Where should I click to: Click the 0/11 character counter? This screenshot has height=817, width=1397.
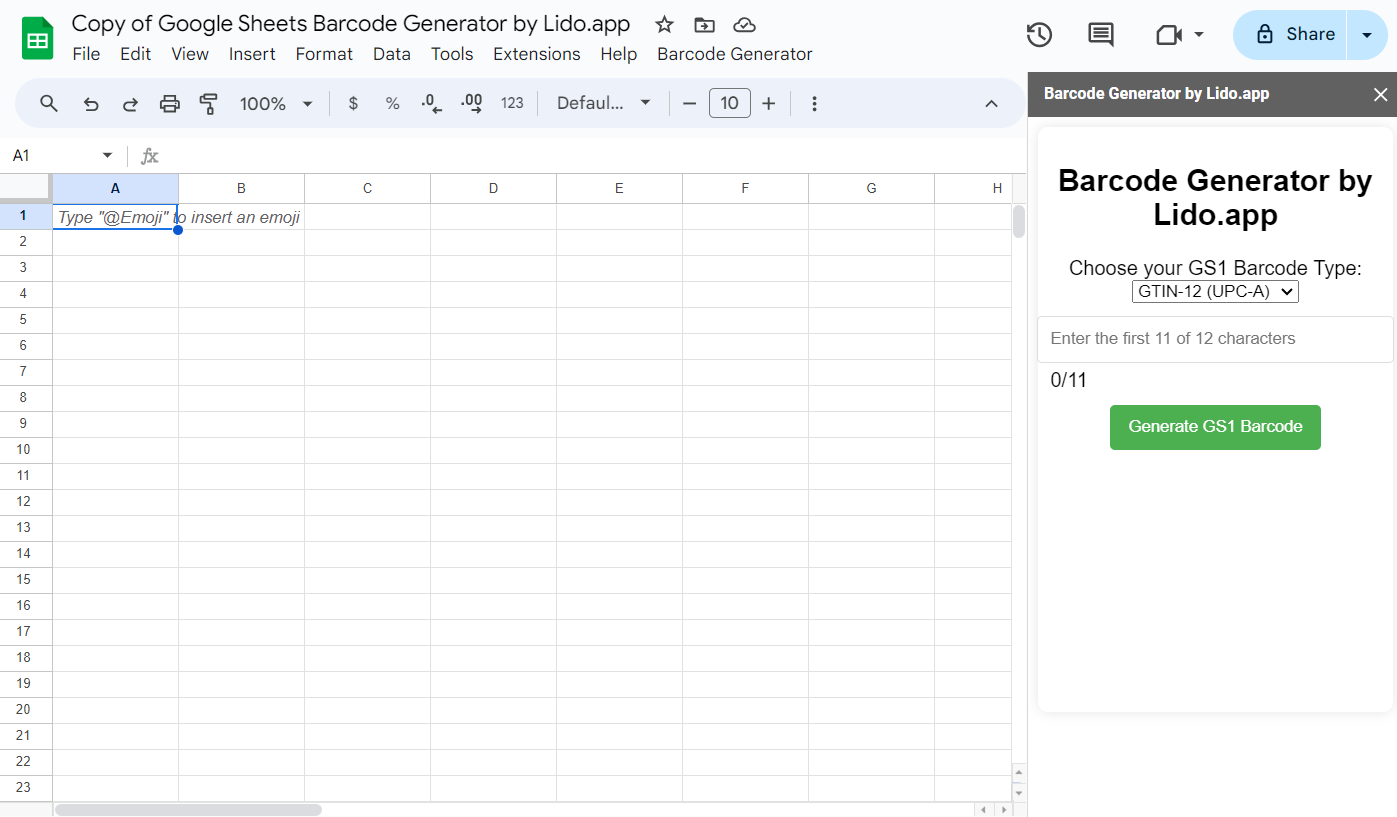click(1068, 380)
